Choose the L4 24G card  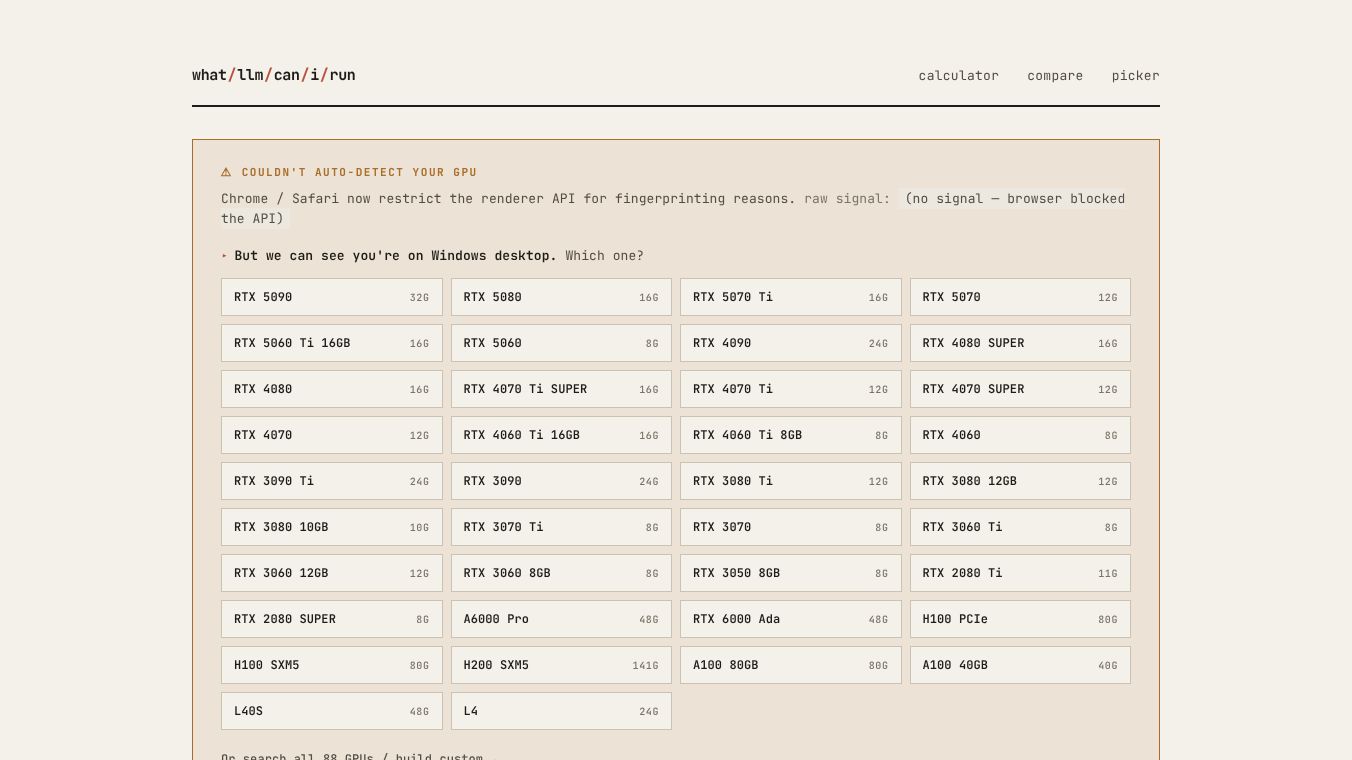coord(561,711)
